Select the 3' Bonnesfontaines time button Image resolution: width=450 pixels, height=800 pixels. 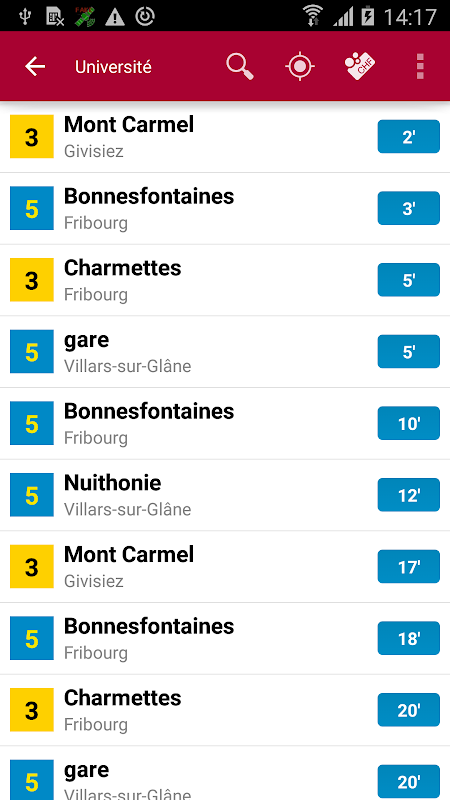[409, 208]
